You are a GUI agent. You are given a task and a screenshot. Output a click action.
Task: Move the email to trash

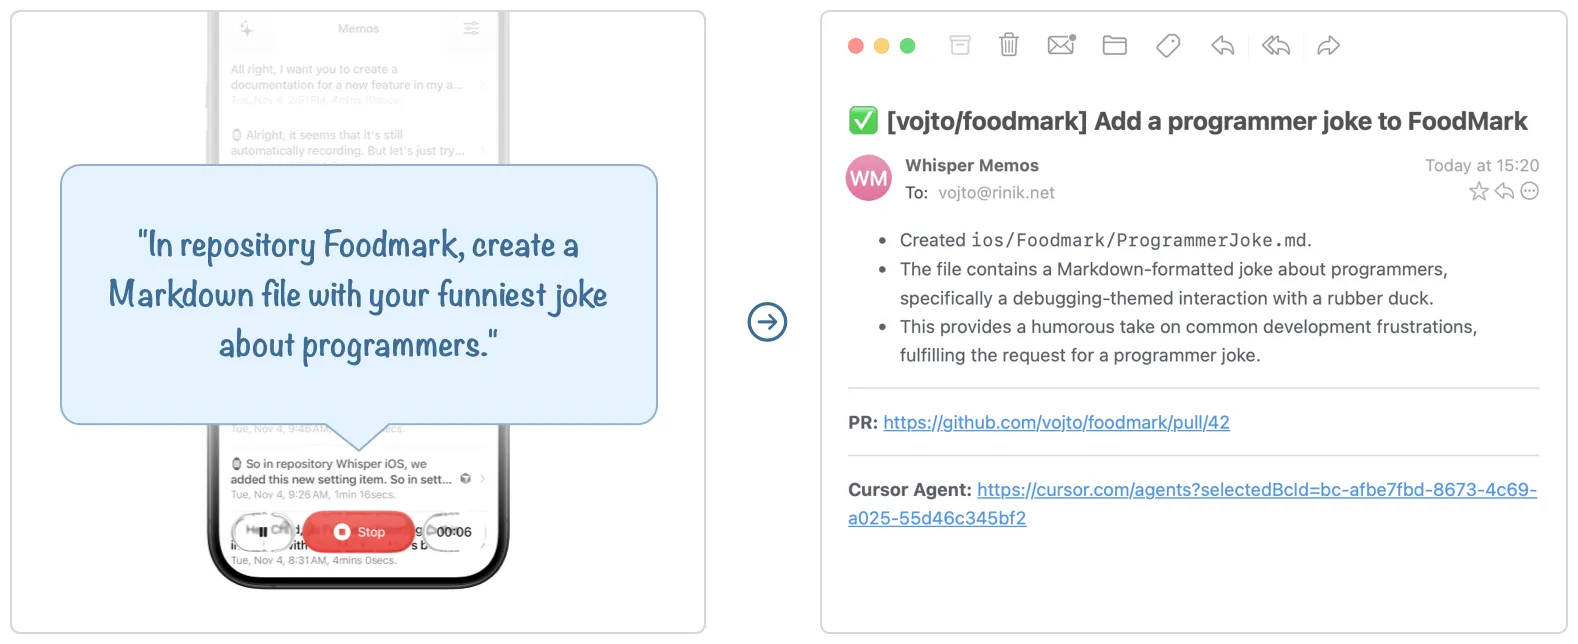[1008, 45]
